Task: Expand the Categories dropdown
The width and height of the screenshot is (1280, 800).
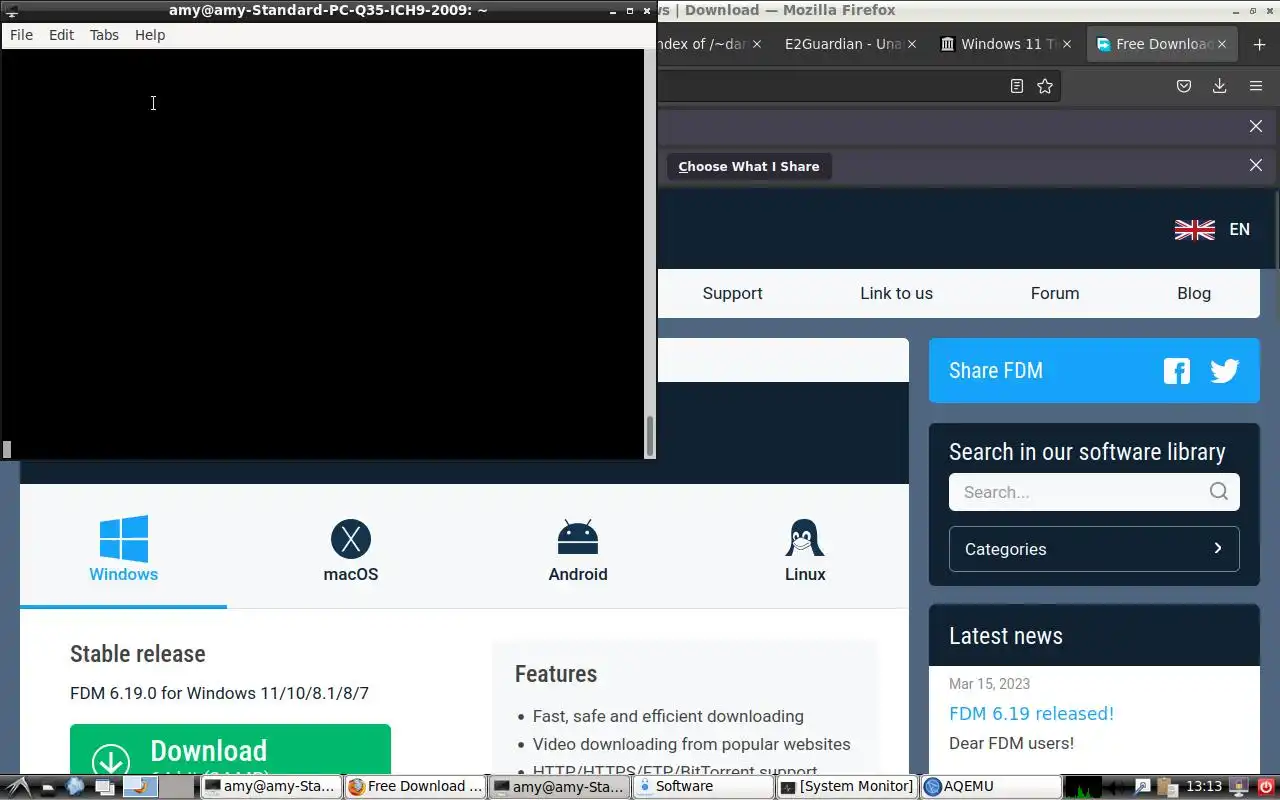Action: (x=1094, y=549)
